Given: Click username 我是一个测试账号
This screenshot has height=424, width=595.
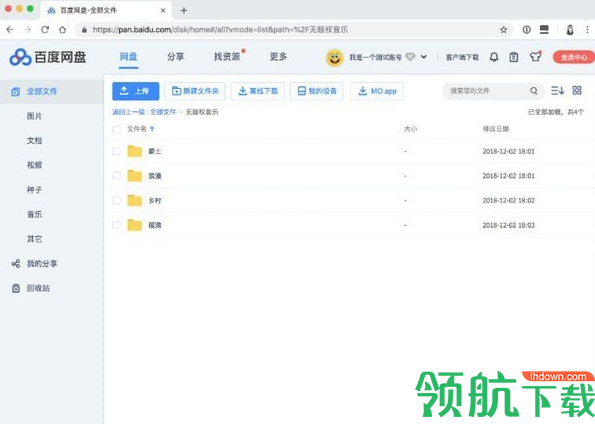Looking at the screenshot, I should (375, 57).
